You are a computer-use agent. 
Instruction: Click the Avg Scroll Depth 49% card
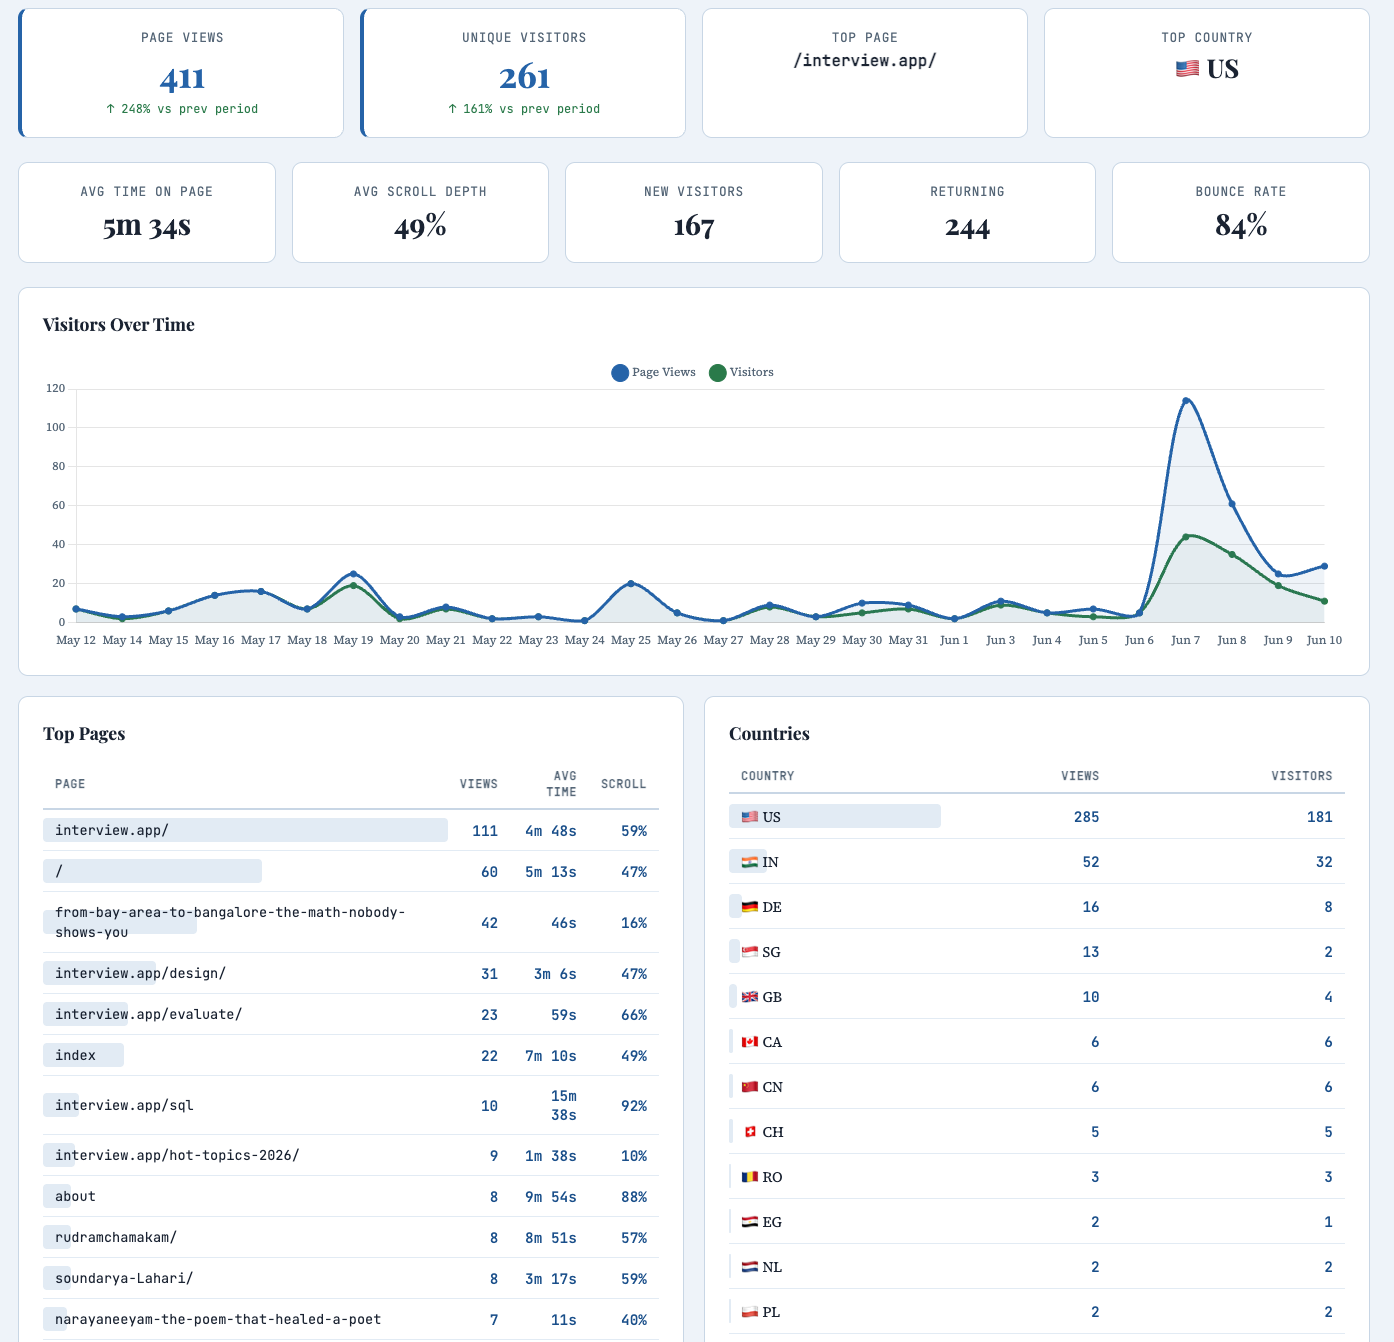tap(420, 213)
